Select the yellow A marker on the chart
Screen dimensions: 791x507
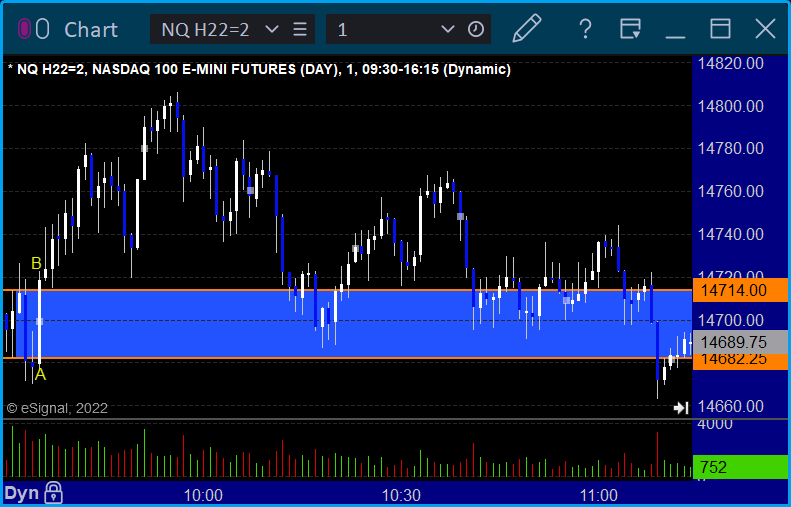(40, 374)
